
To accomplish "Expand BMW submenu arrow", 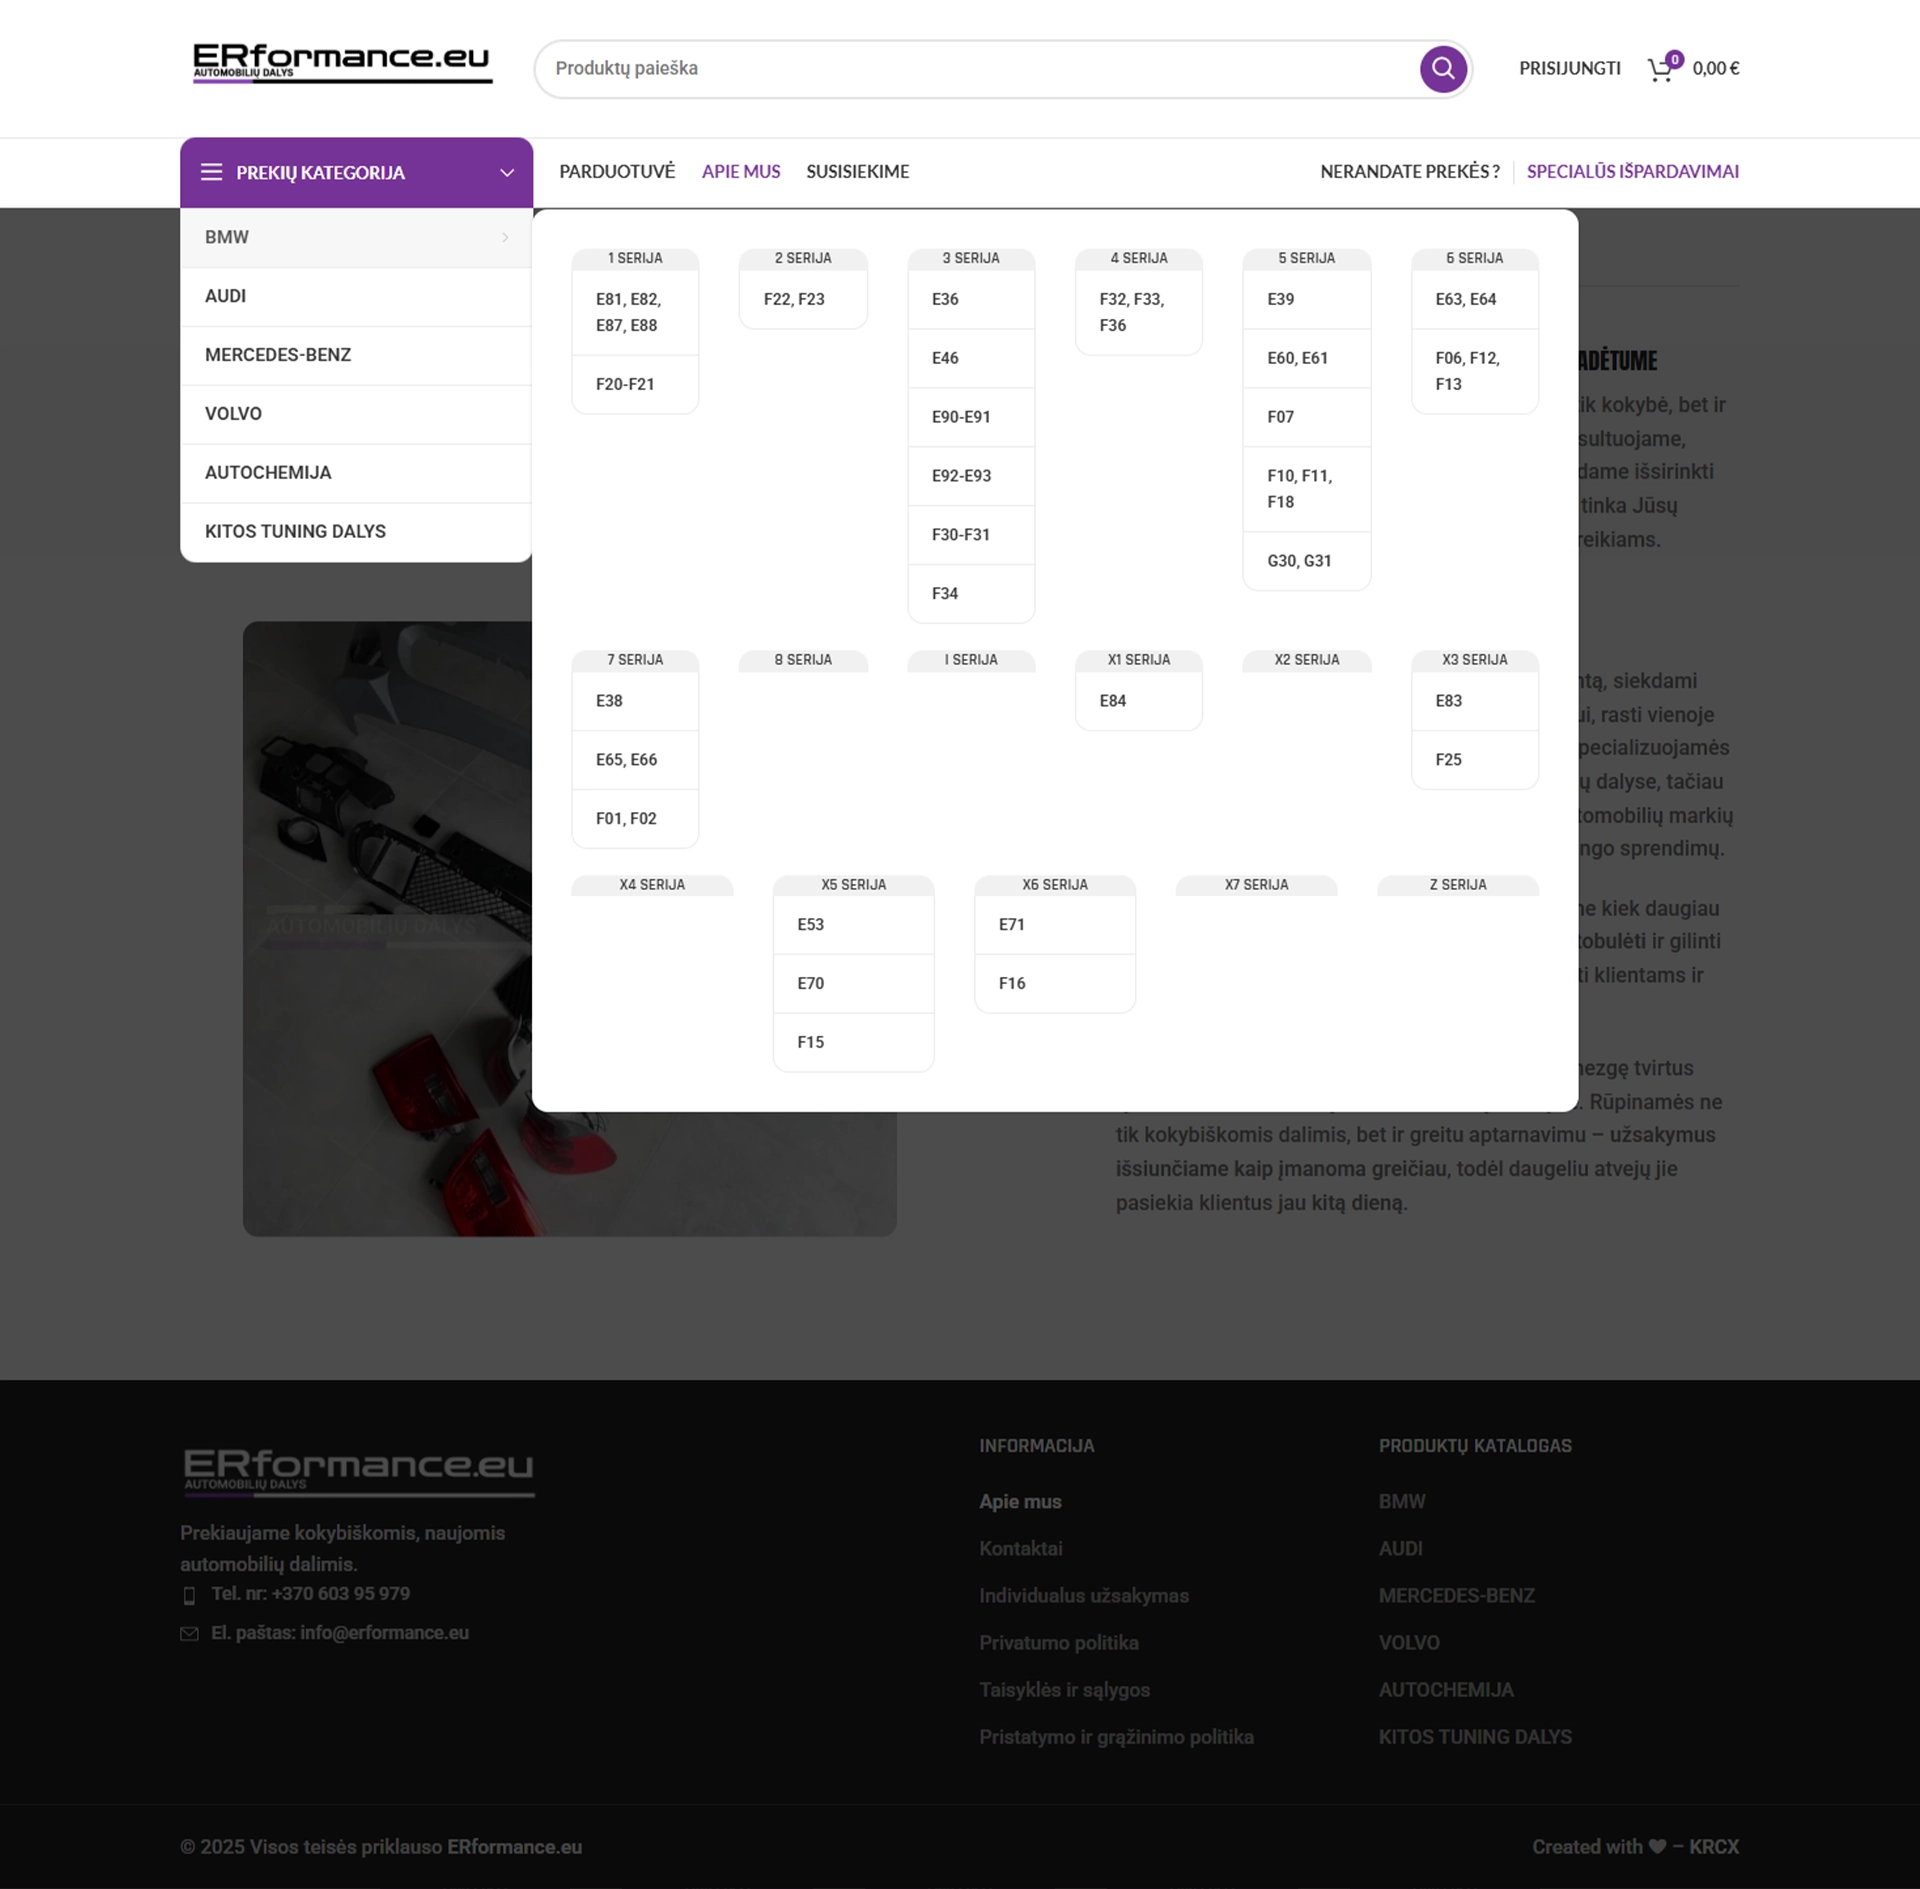I will pyautogui.click(x=505, y=237).
